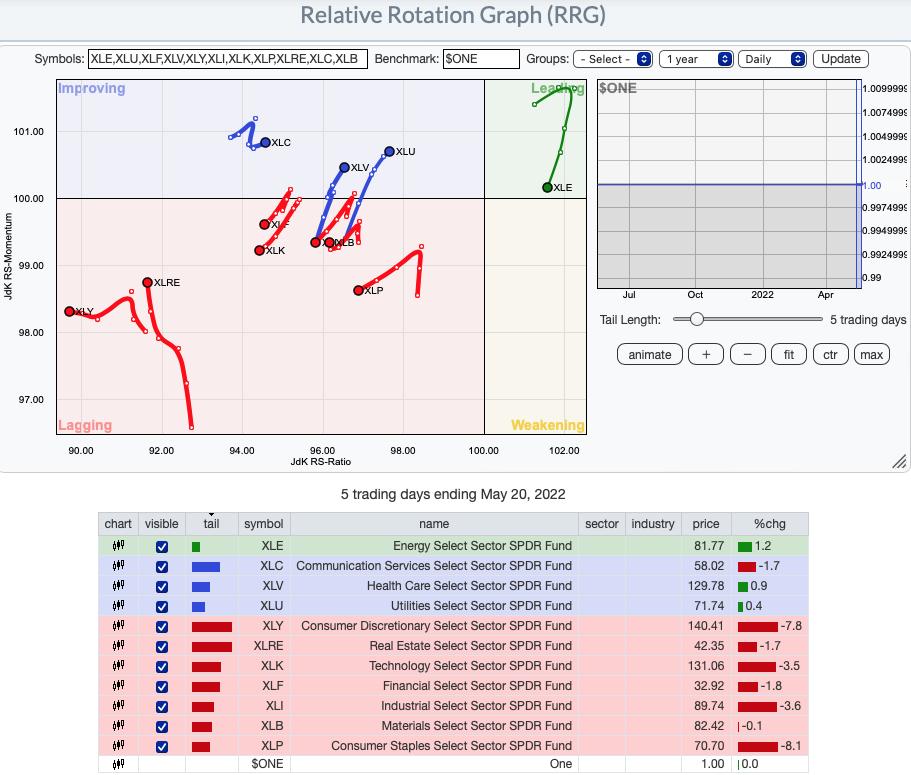The height and width of the screenshot is (775, 911).
Task: Sort table by symbol column header
Action: pyautogui.click(x=263, y=524)
